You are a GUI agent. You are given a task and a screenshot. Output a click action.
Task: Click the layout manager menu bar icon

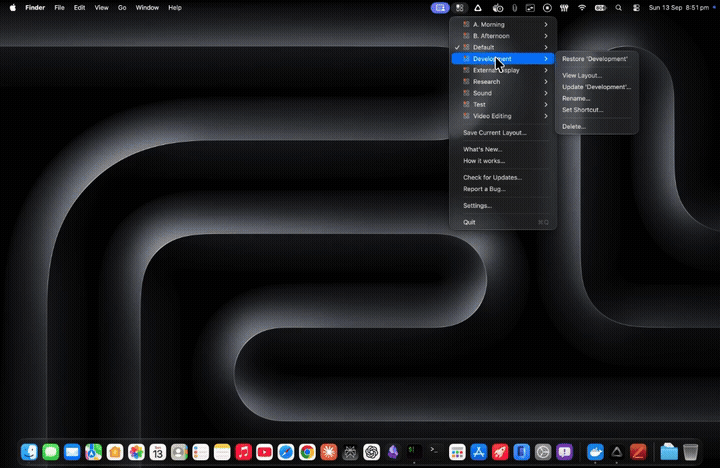[x=460, y=8]
